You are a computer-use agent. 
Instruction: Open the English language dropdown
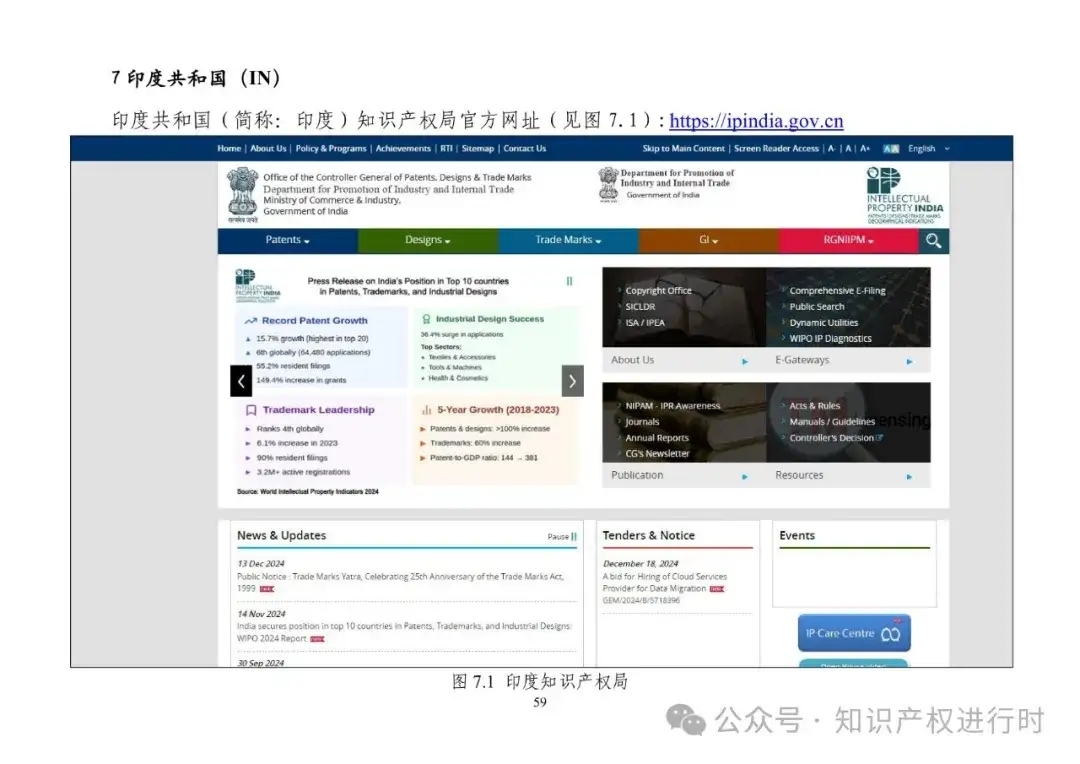click(x=928, y=148)
